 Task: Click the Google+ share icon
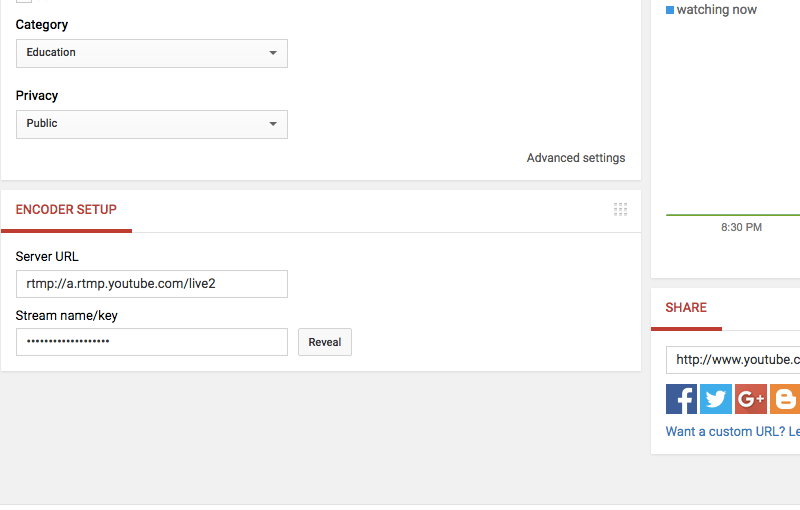(x=750, y=399)
